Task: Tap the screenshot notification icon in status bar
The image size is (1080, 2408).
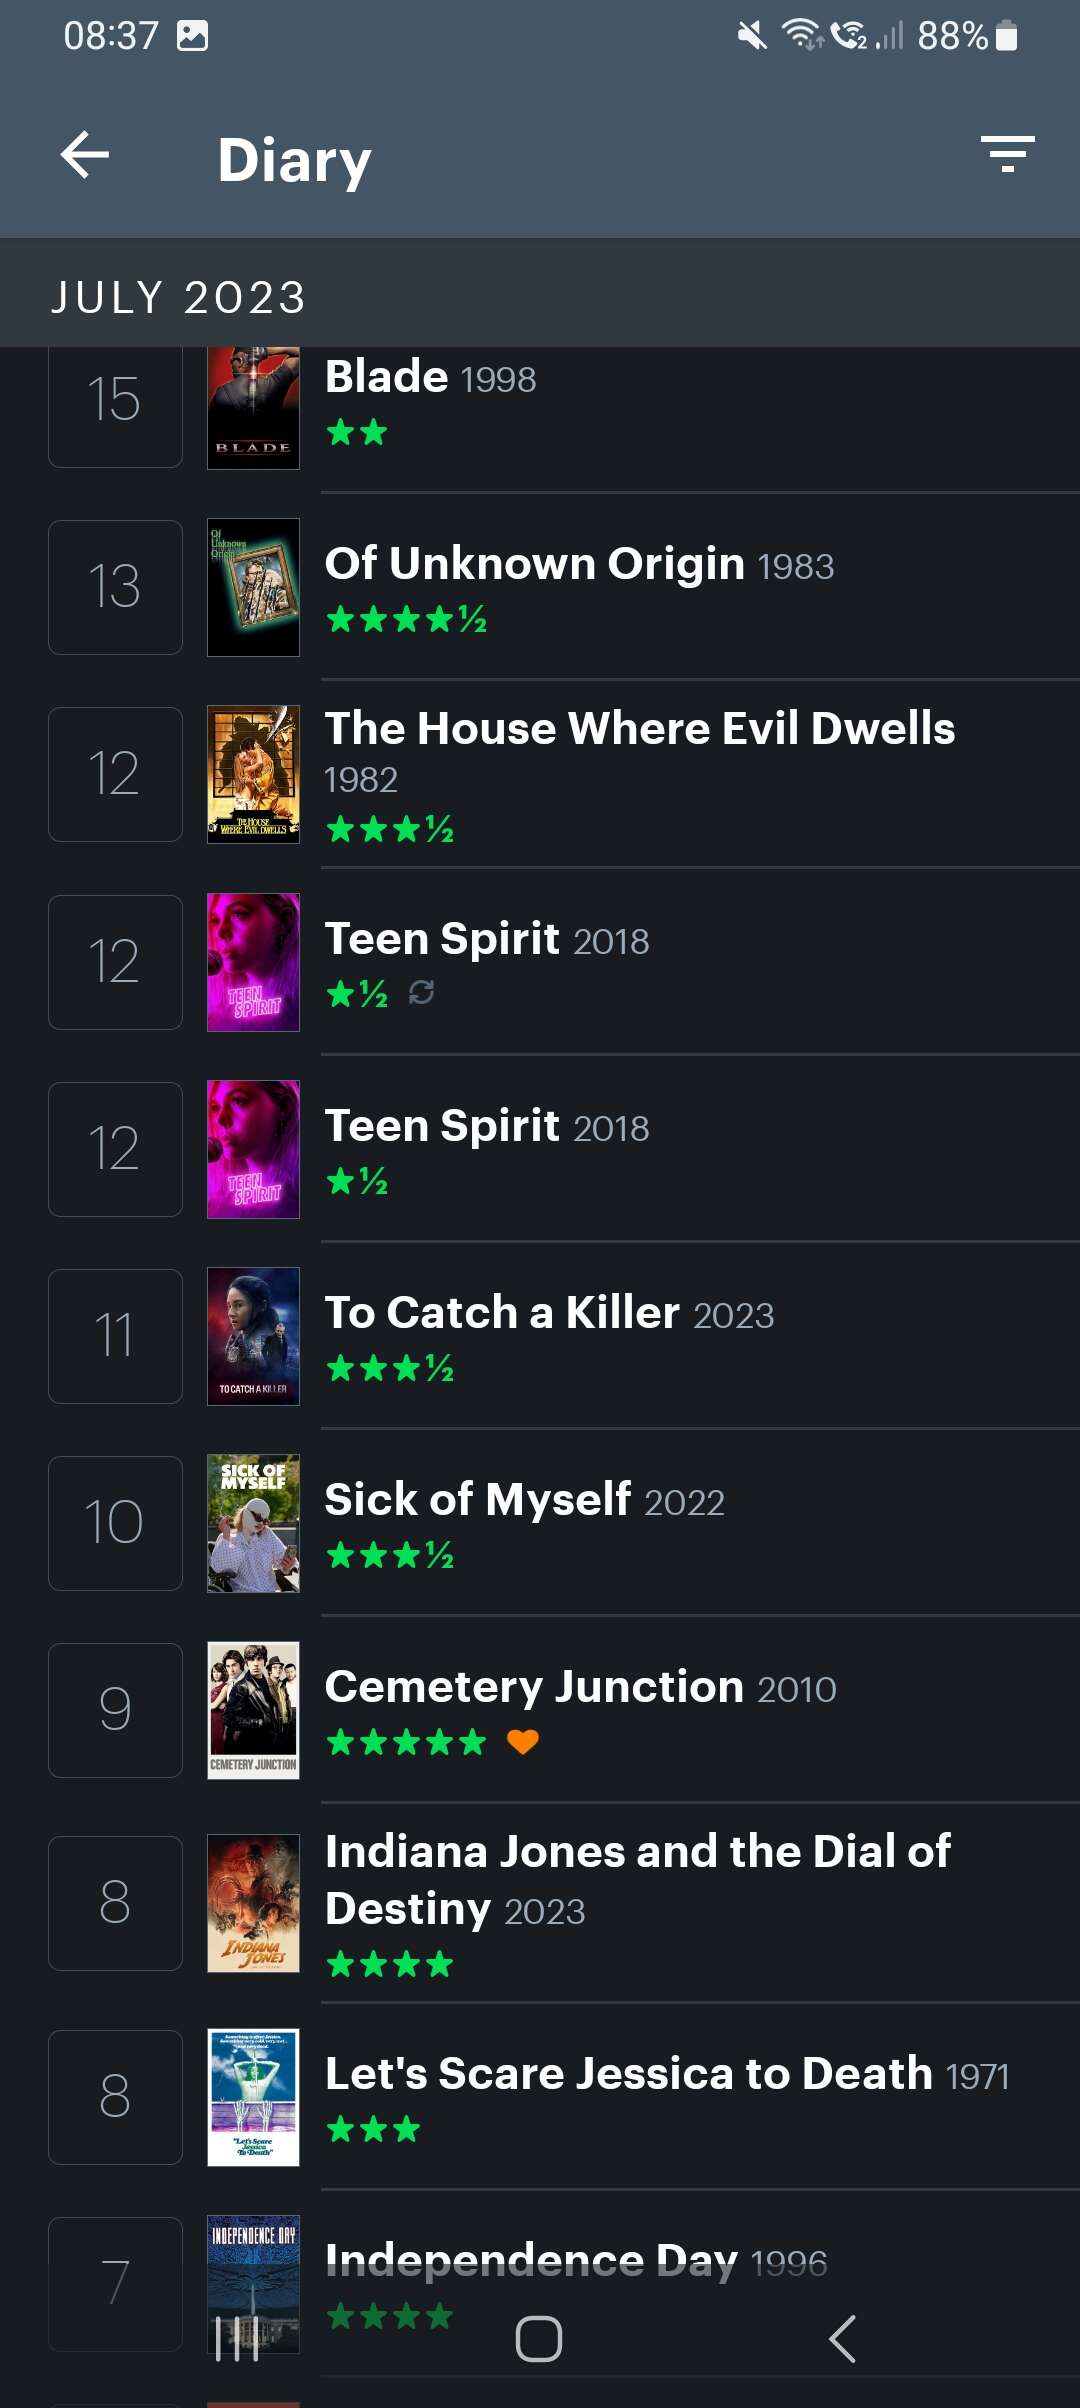Action: [x=192, y=36]
